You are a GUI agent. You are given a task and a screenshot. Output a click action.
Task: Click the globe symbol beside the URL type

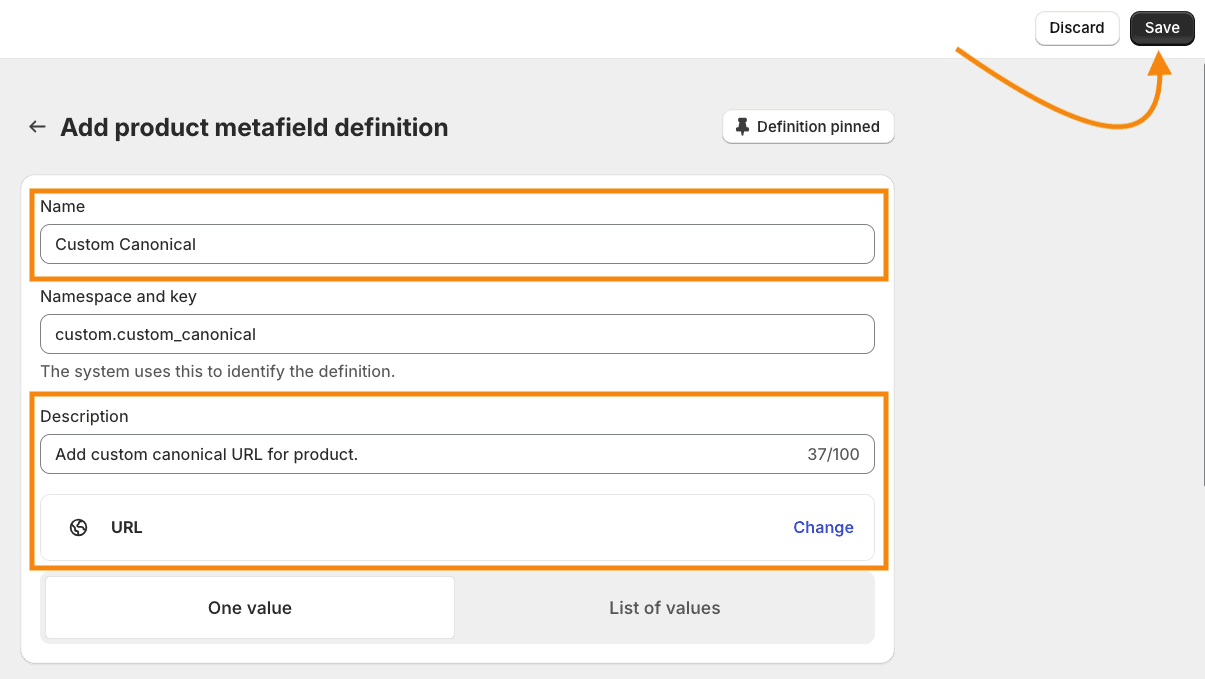click(x=79, y=527)
